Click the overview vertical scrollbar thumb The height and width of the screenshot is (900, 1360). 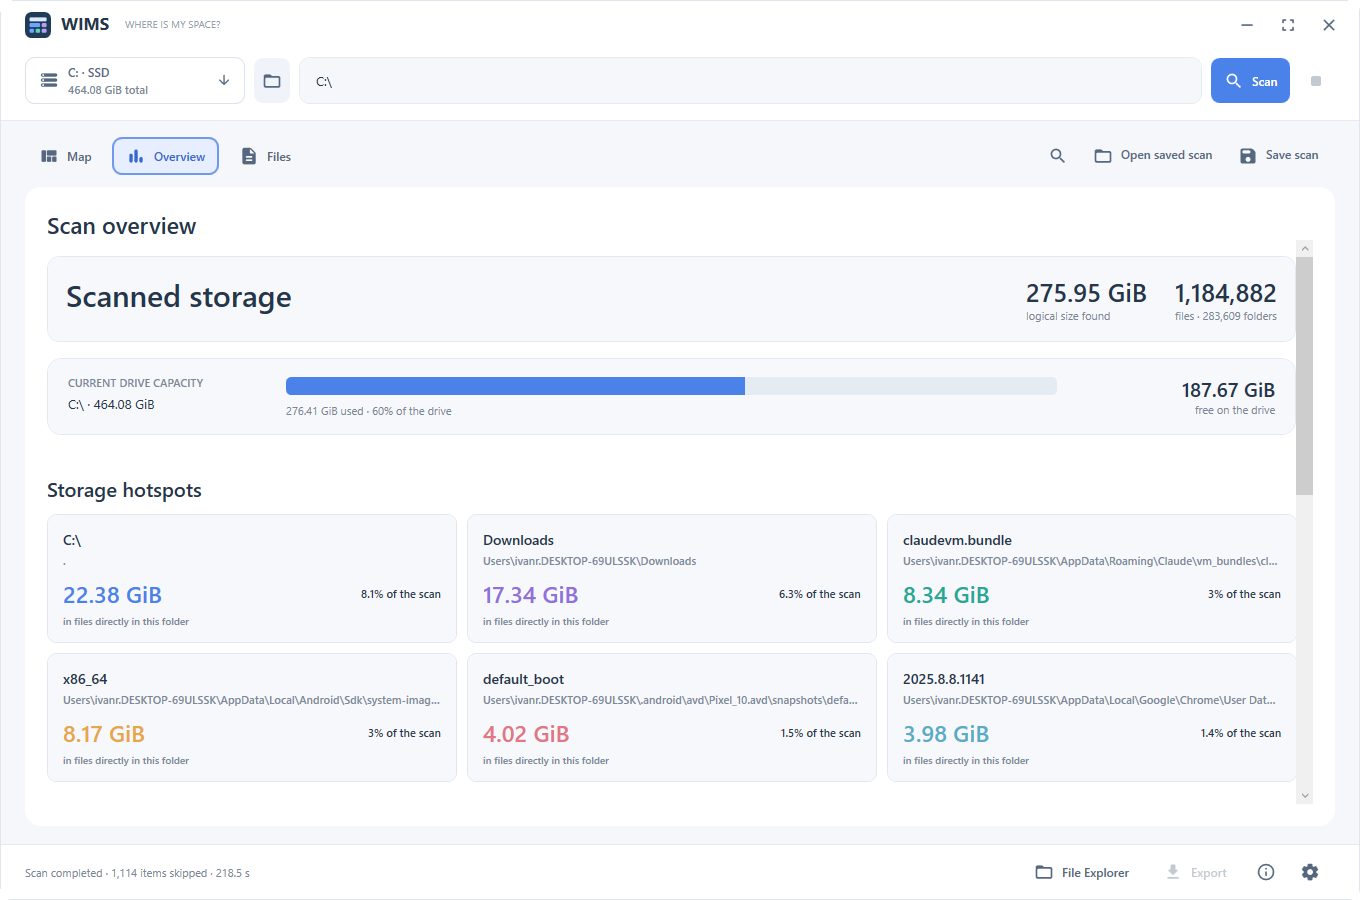(1304, 376)
